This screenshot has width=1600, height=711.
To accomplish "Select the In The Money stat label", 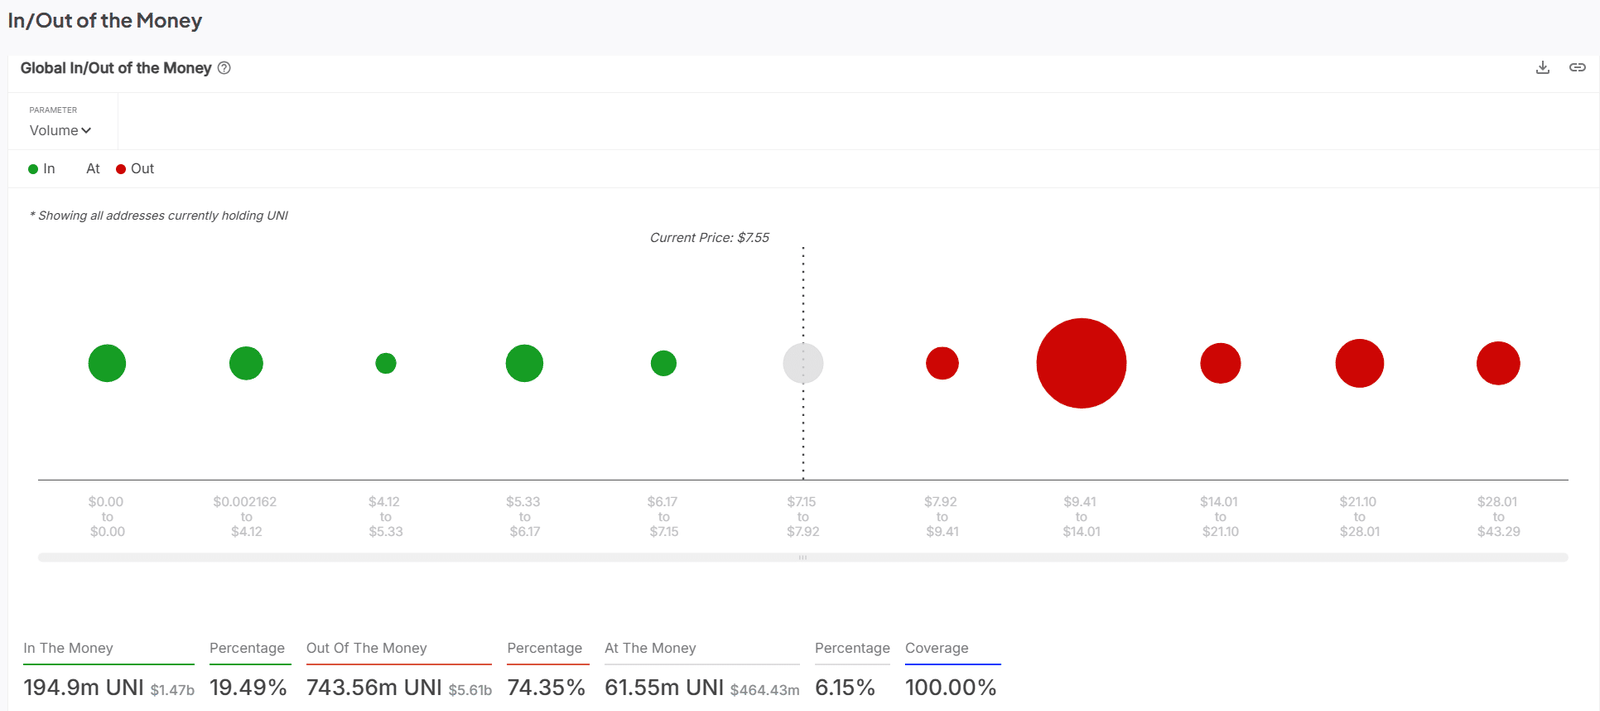I will [x=68, y=648].
